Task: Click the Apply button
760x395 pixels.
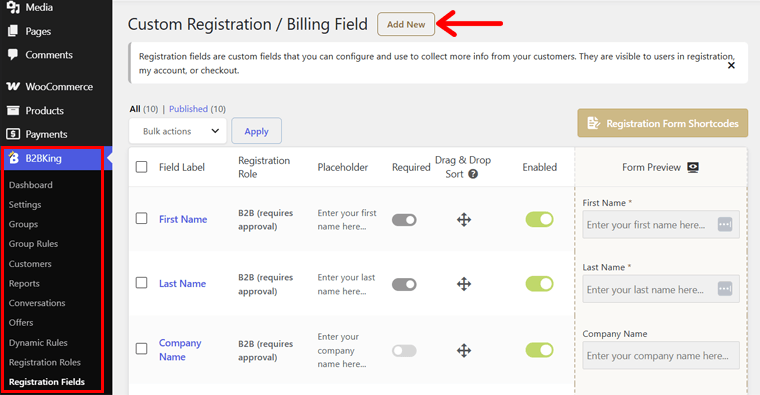Action: (256, 131)
